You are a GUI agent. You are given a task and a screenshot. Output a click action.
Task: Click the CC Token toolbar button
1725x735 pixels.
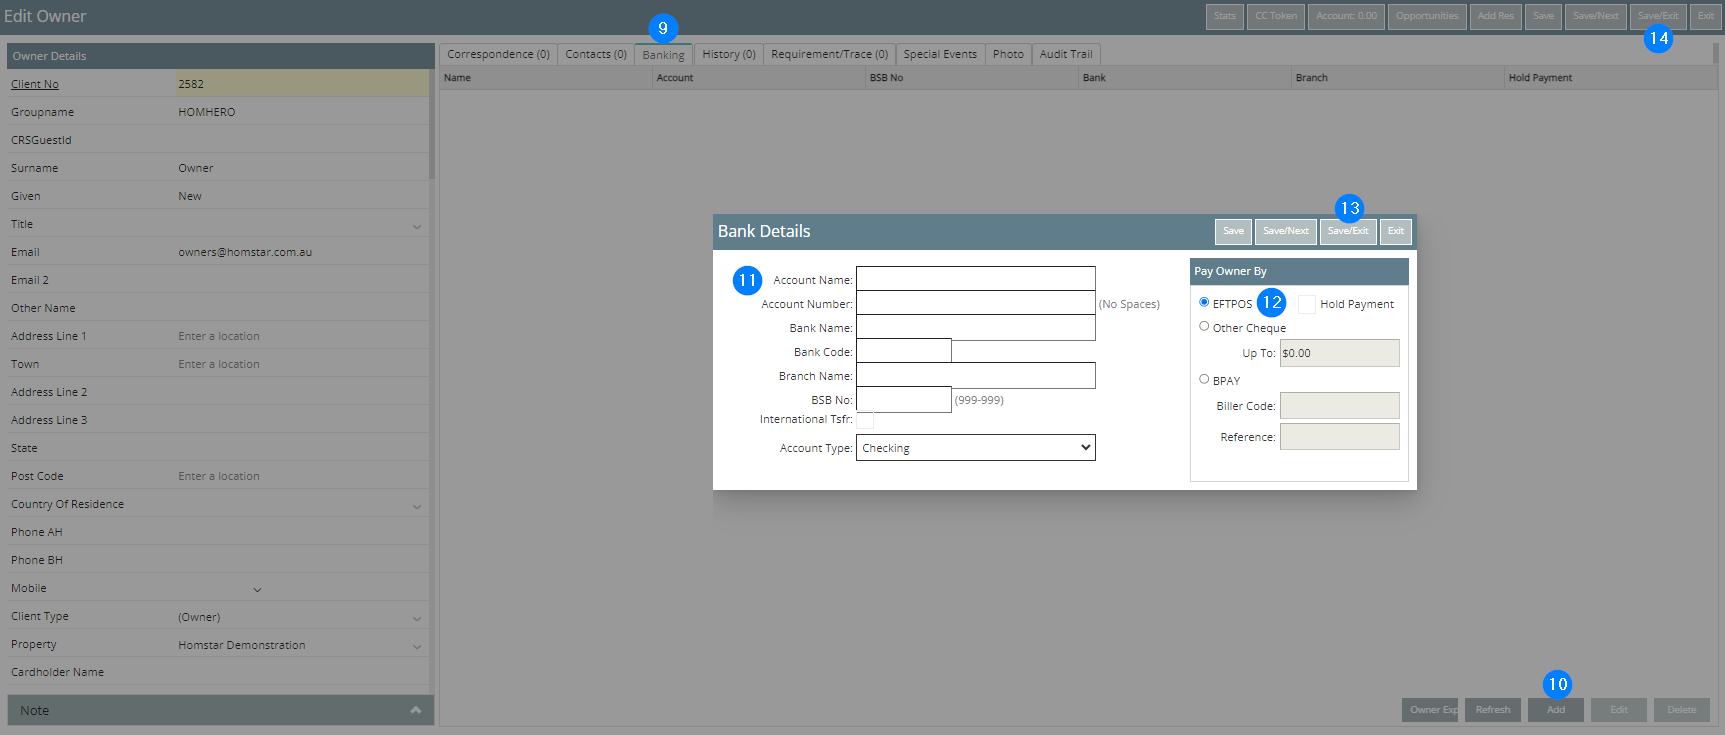tap(1276, 16)
